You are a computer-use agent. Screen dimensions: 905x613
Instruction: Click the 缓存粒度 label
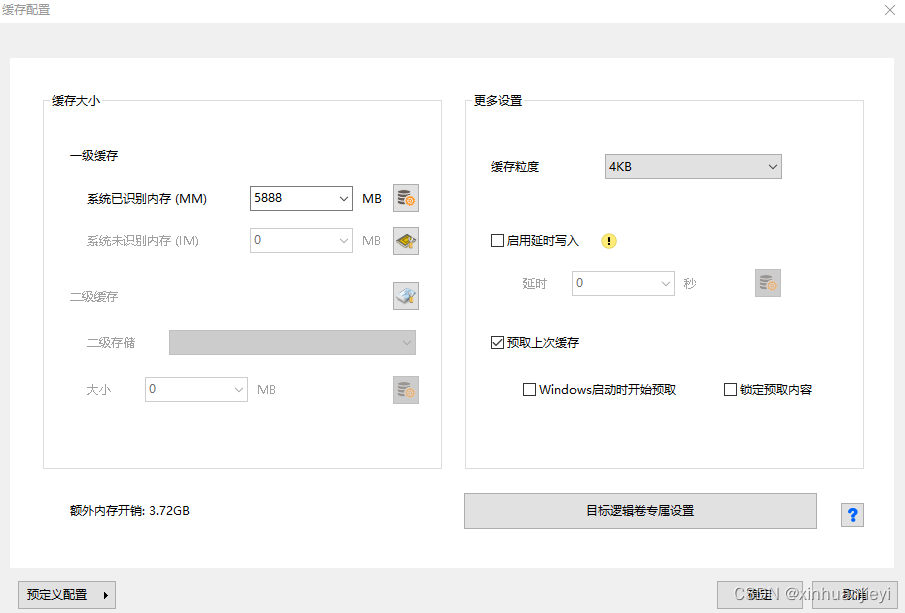515,167
